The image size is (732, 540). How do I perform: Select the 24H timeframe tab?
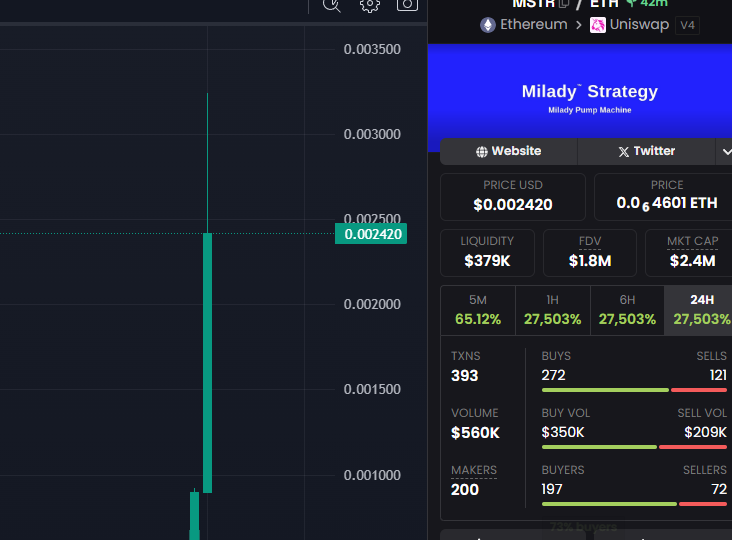[698, 310]
